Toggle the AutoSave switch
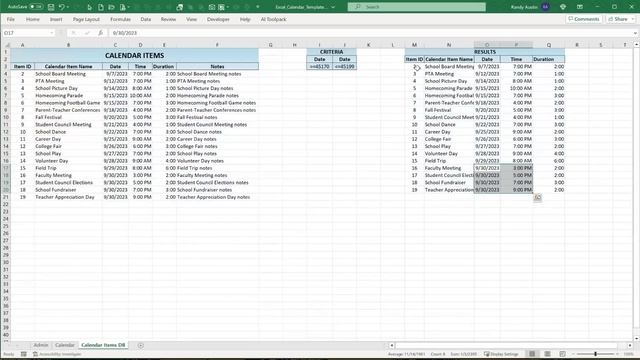 [x=36, y=7]
